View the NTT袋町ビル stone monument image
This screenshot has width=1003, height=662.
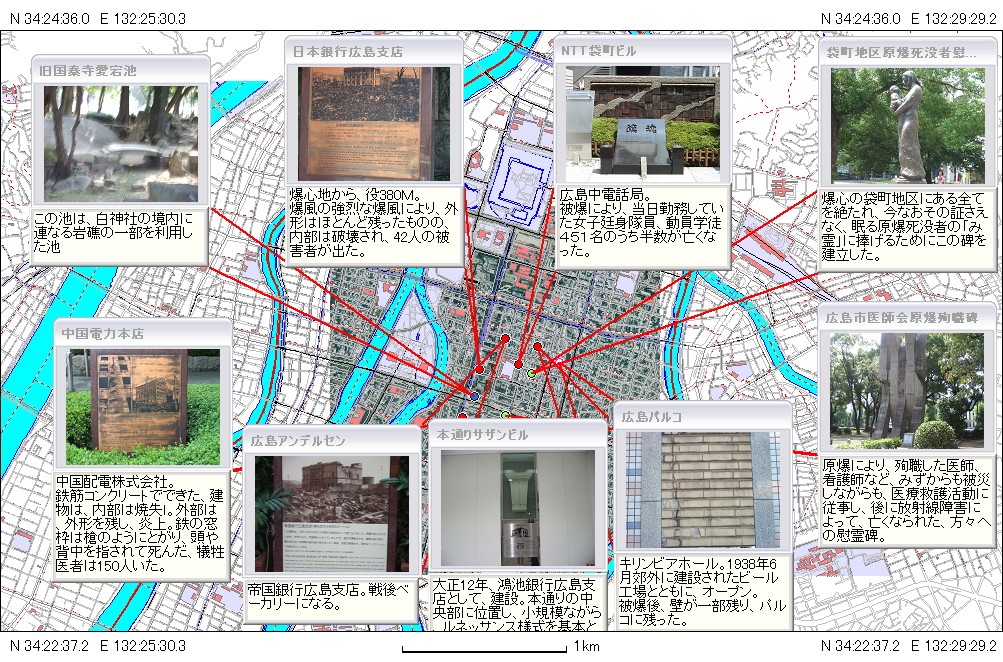640,123
